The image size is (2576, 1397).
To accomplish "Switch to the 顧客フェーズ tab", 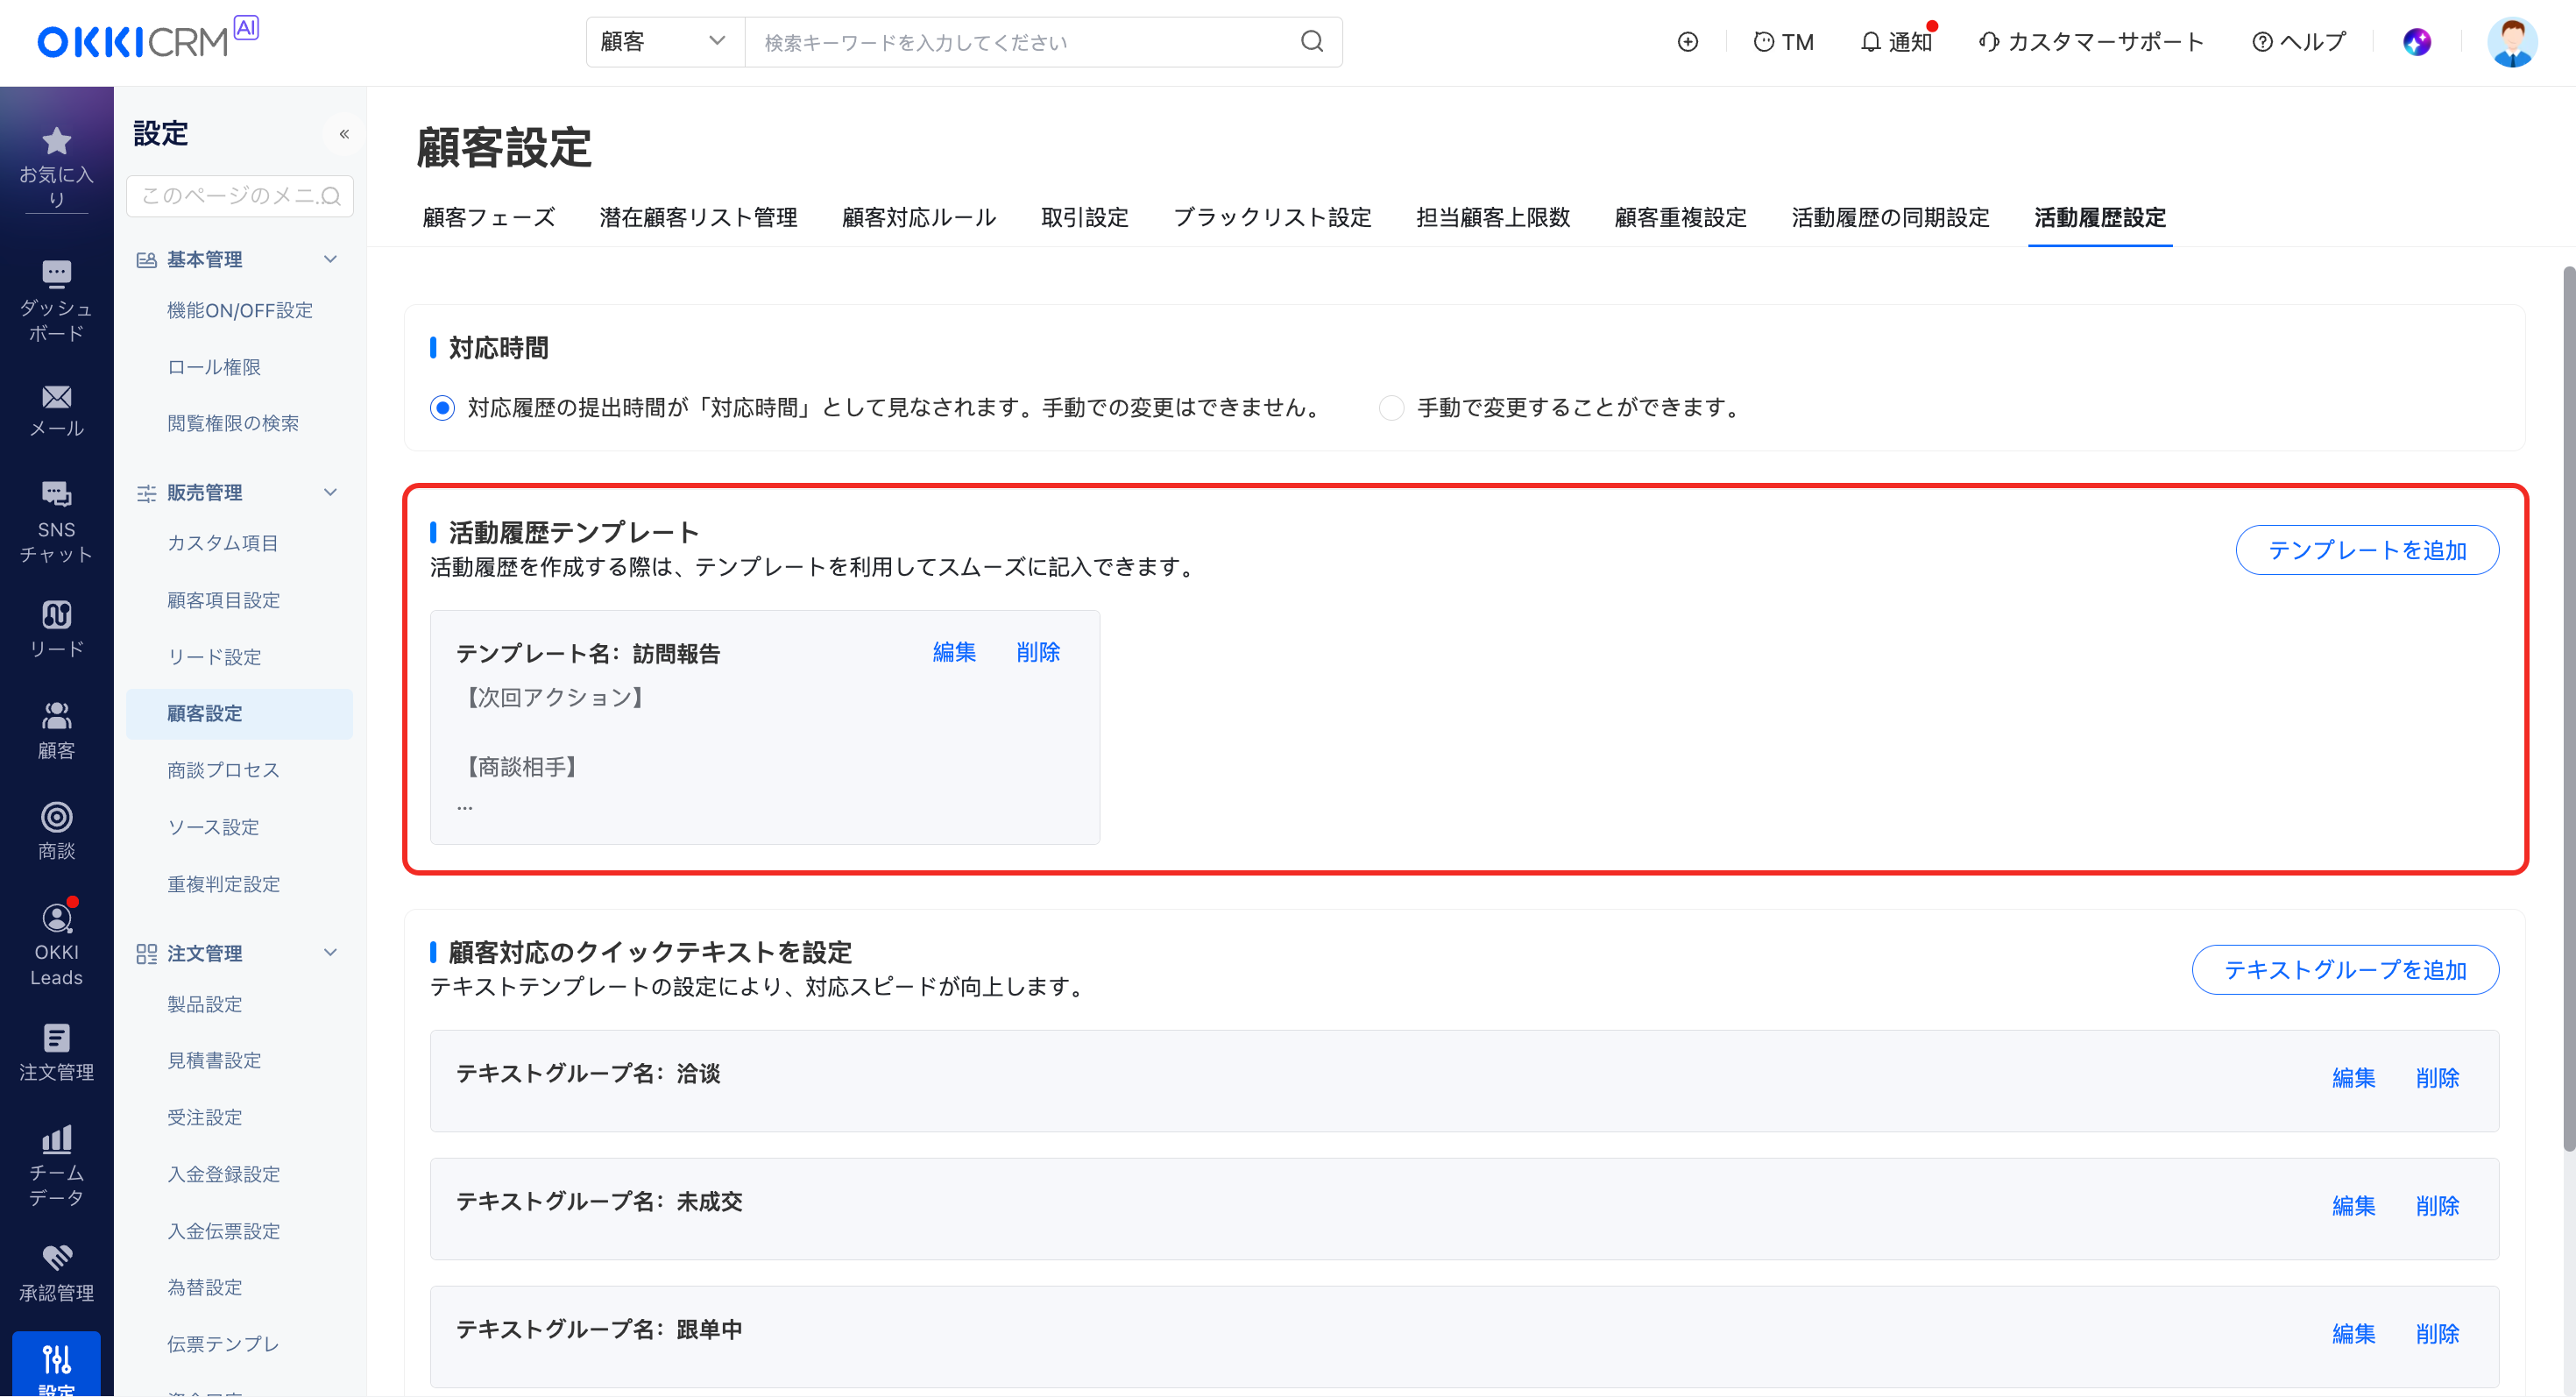I will click(x=489, y=217).
